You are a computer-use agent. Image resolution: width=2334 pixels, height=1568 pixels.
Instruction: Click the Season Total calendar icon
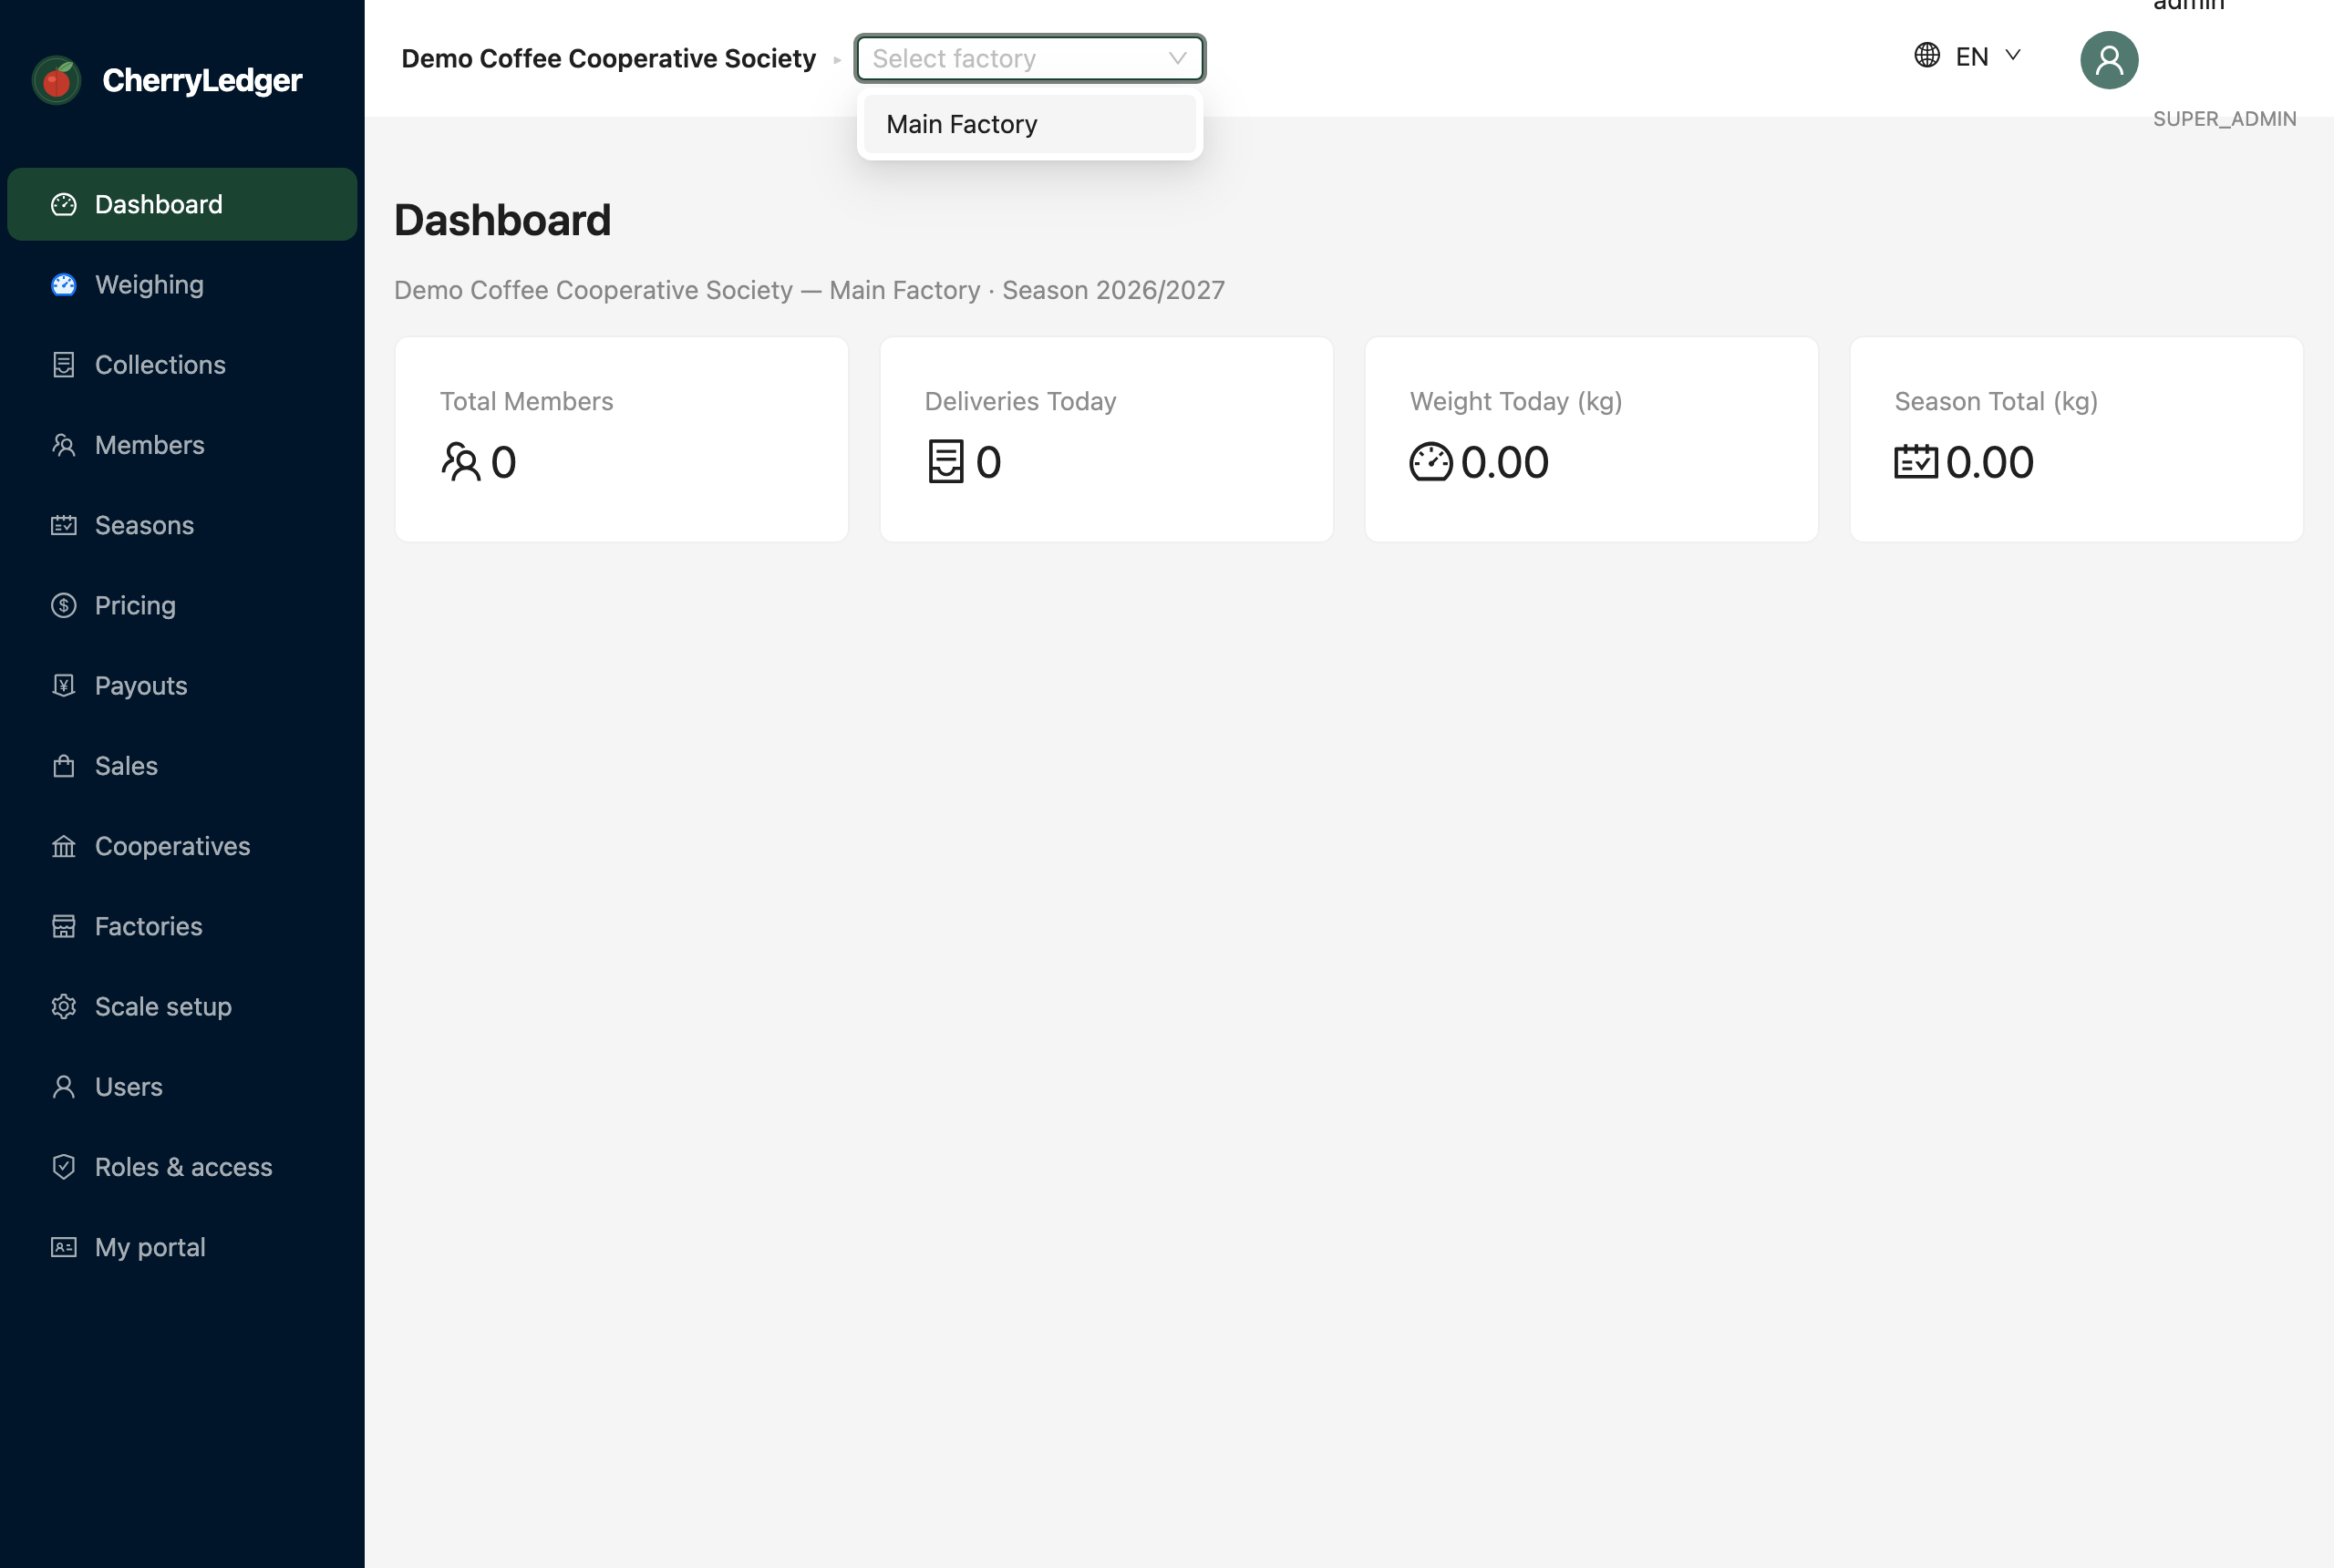(x=1916, y=462)
